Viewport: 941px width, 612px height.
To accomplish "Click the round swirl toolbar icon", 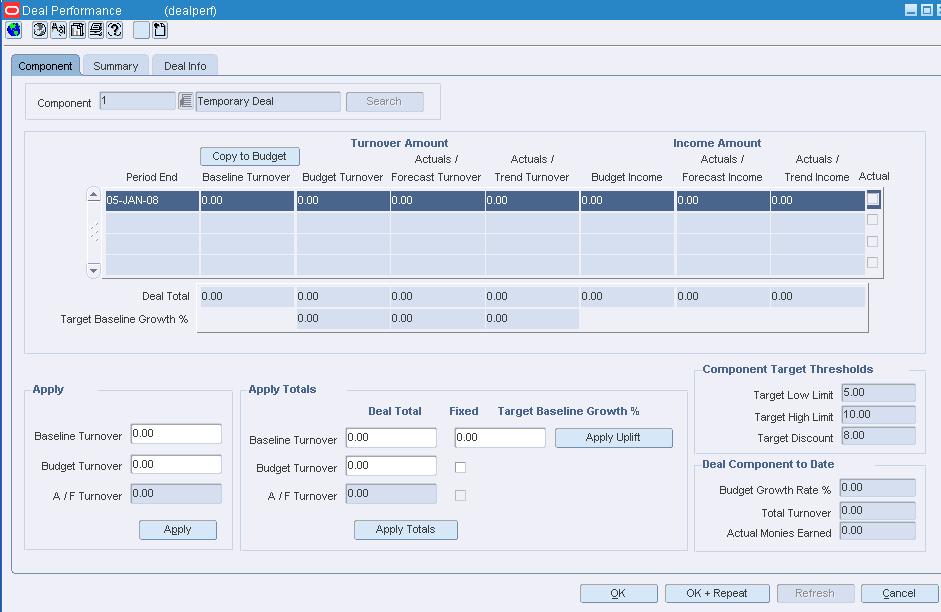I will pyautogui.click(x=40, y=30).
